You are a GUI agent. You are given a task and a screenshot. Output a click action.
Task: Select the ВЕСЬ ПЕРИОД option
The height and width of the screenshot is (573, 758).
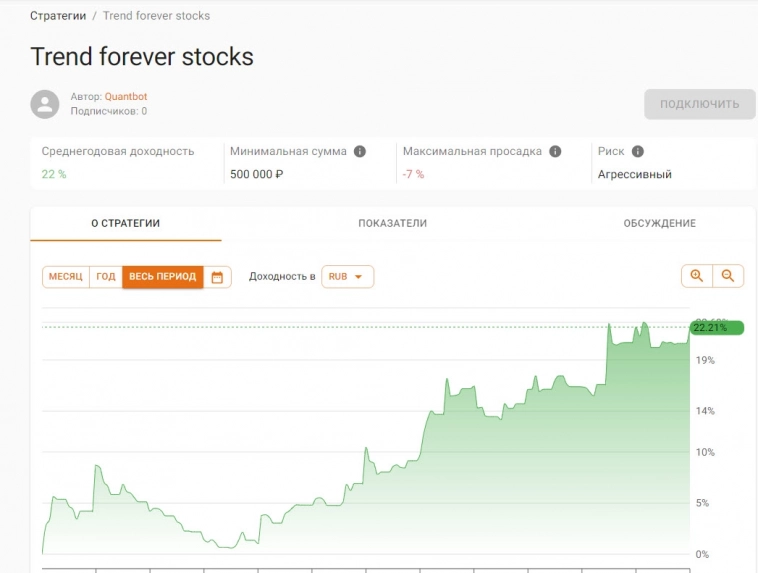[162, 277]
